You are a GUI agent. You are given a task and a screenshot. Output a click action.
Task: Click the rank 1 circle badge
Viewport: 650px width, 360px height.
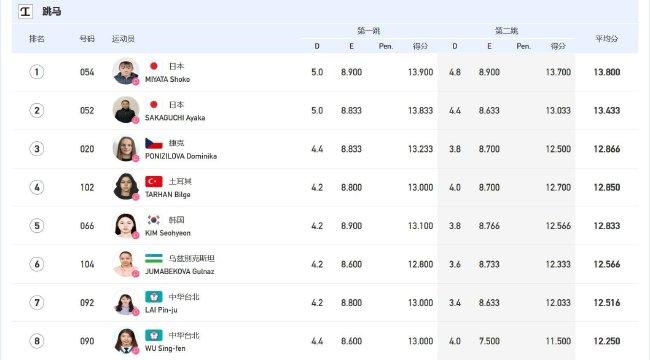pyautogui.click(x=36, y=72)
